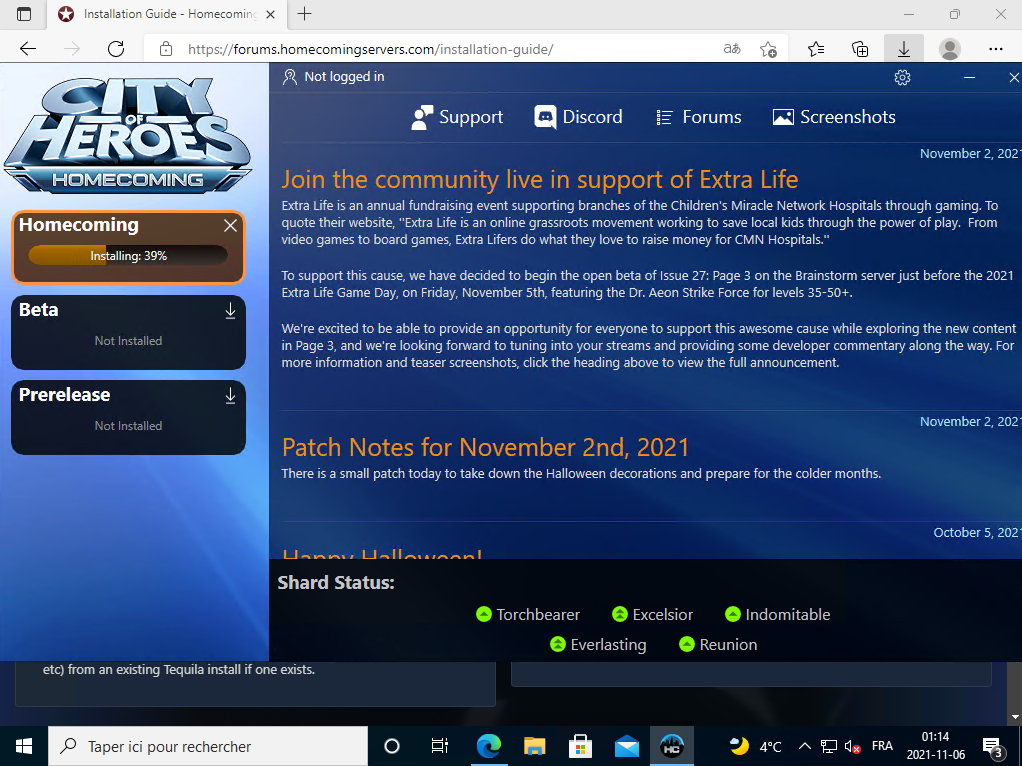Open the browser Downloads icon
1022x766 pixels.
pos(903,49)
